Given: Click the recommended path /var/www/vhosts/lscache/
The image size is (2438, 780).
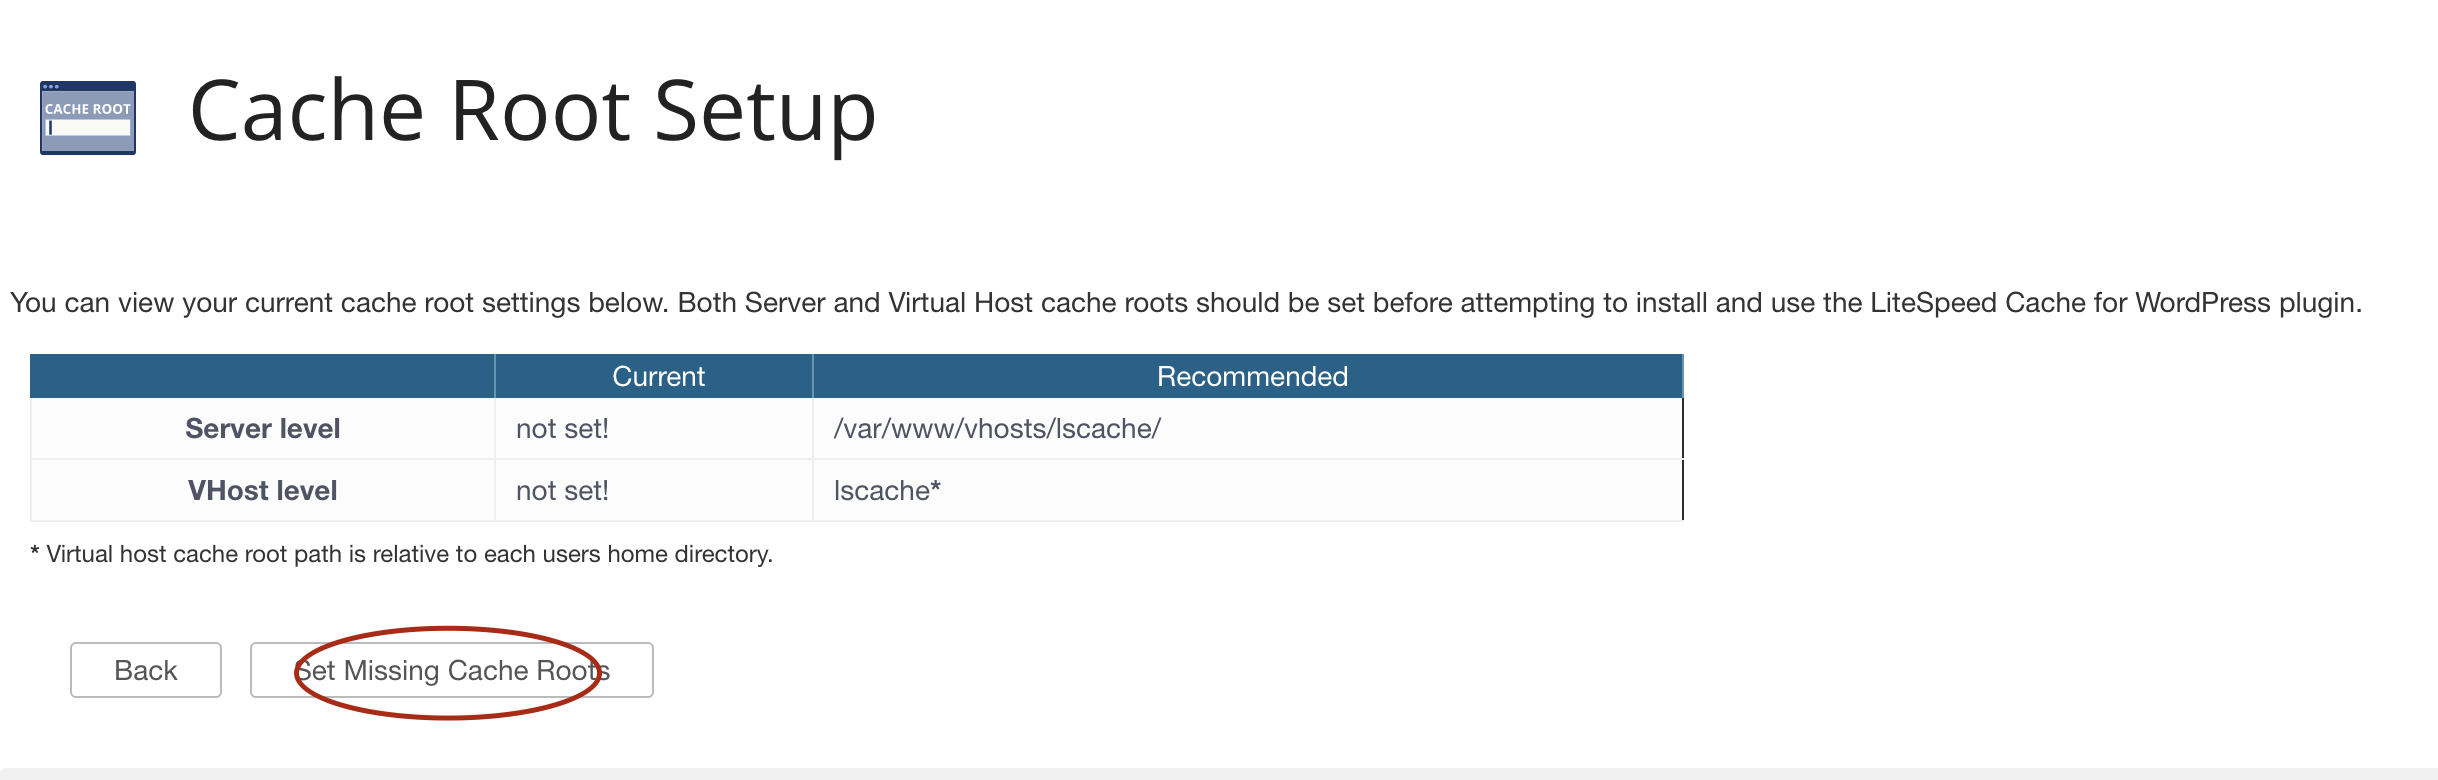Looking at the screenshot, I should click(997, 429).
